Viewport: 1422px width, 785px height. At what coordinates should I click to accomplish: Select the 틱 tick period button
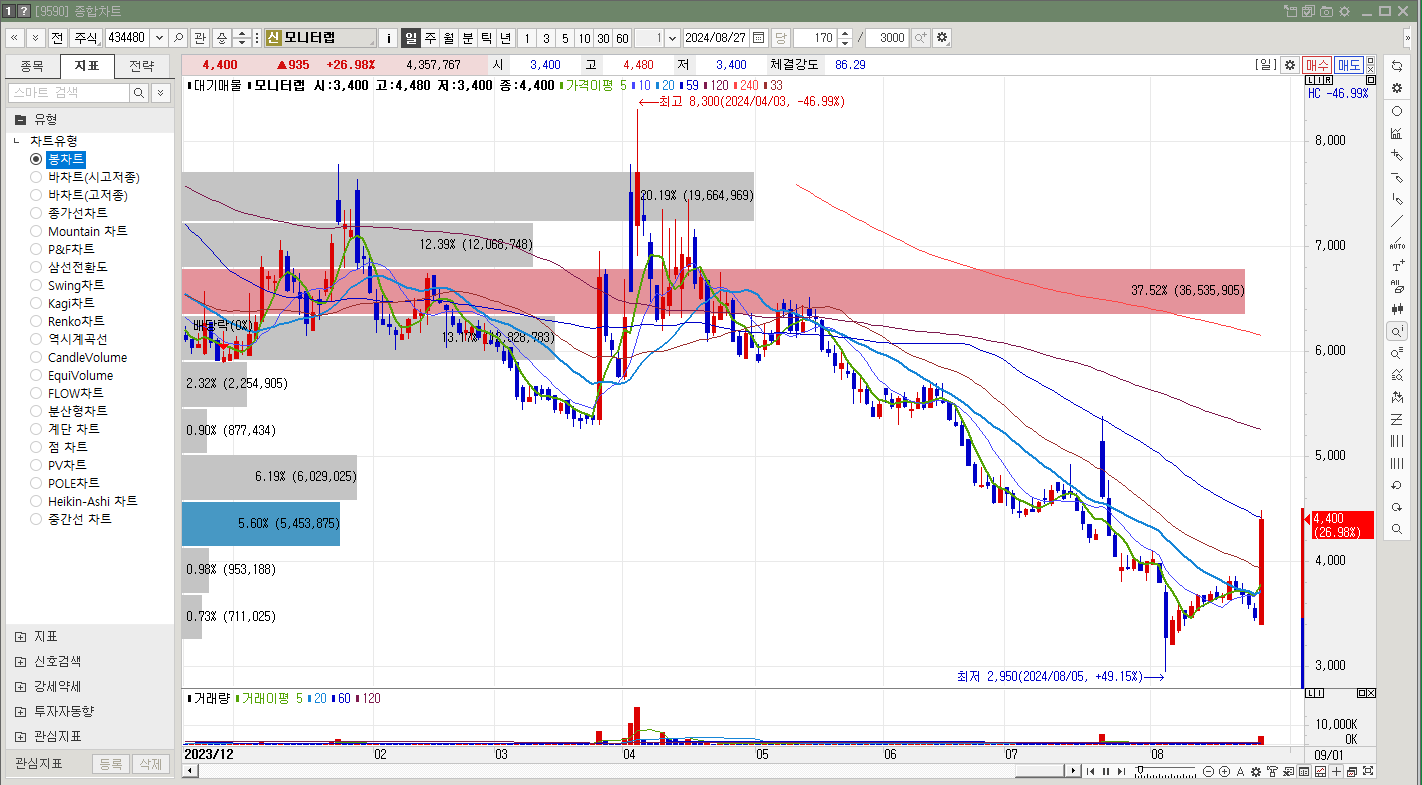[x=487, y=38]
